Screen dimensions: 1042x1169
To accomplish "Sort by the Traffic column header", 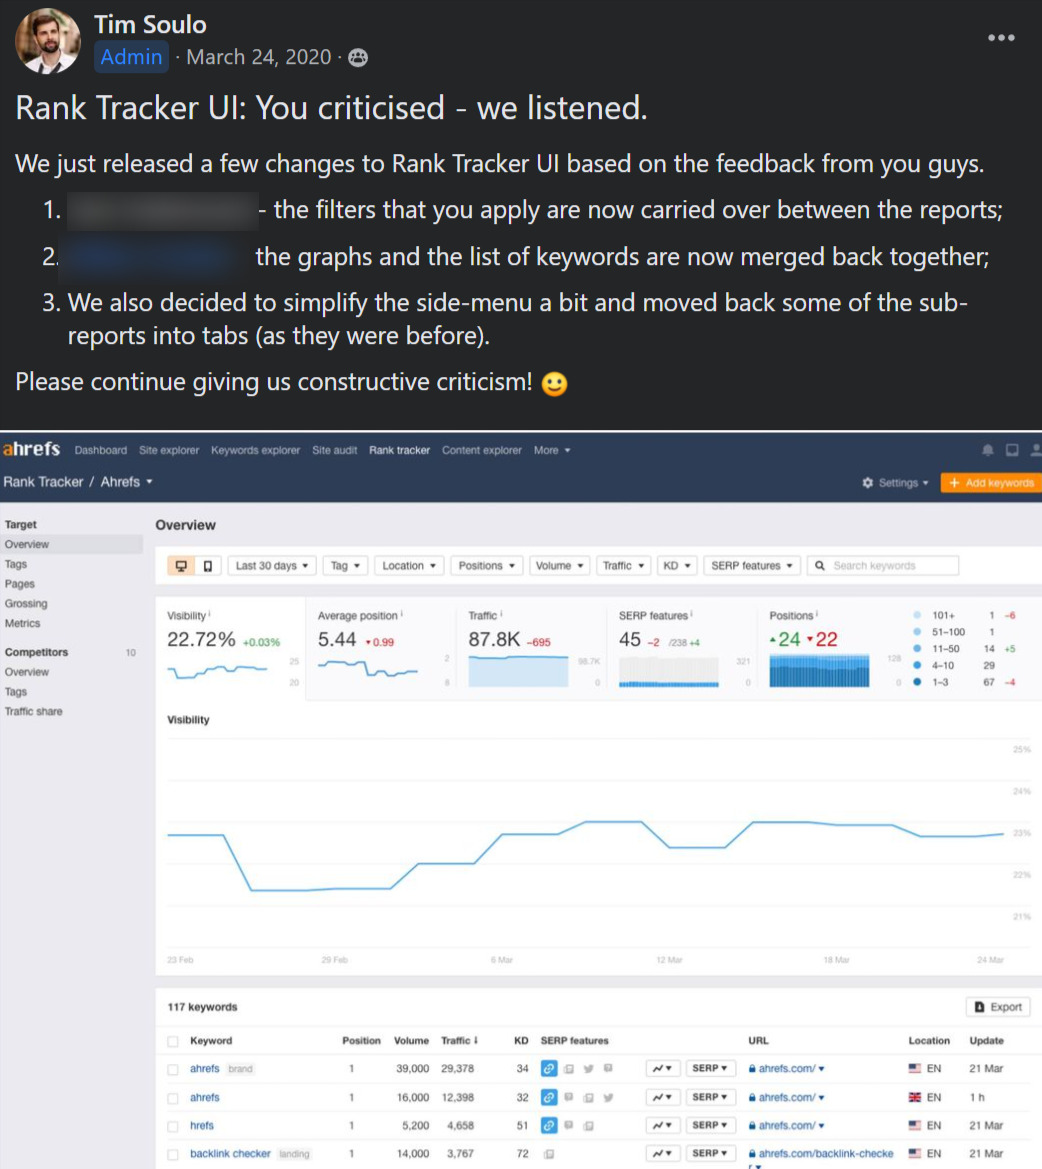I will tap(455, 1040).
